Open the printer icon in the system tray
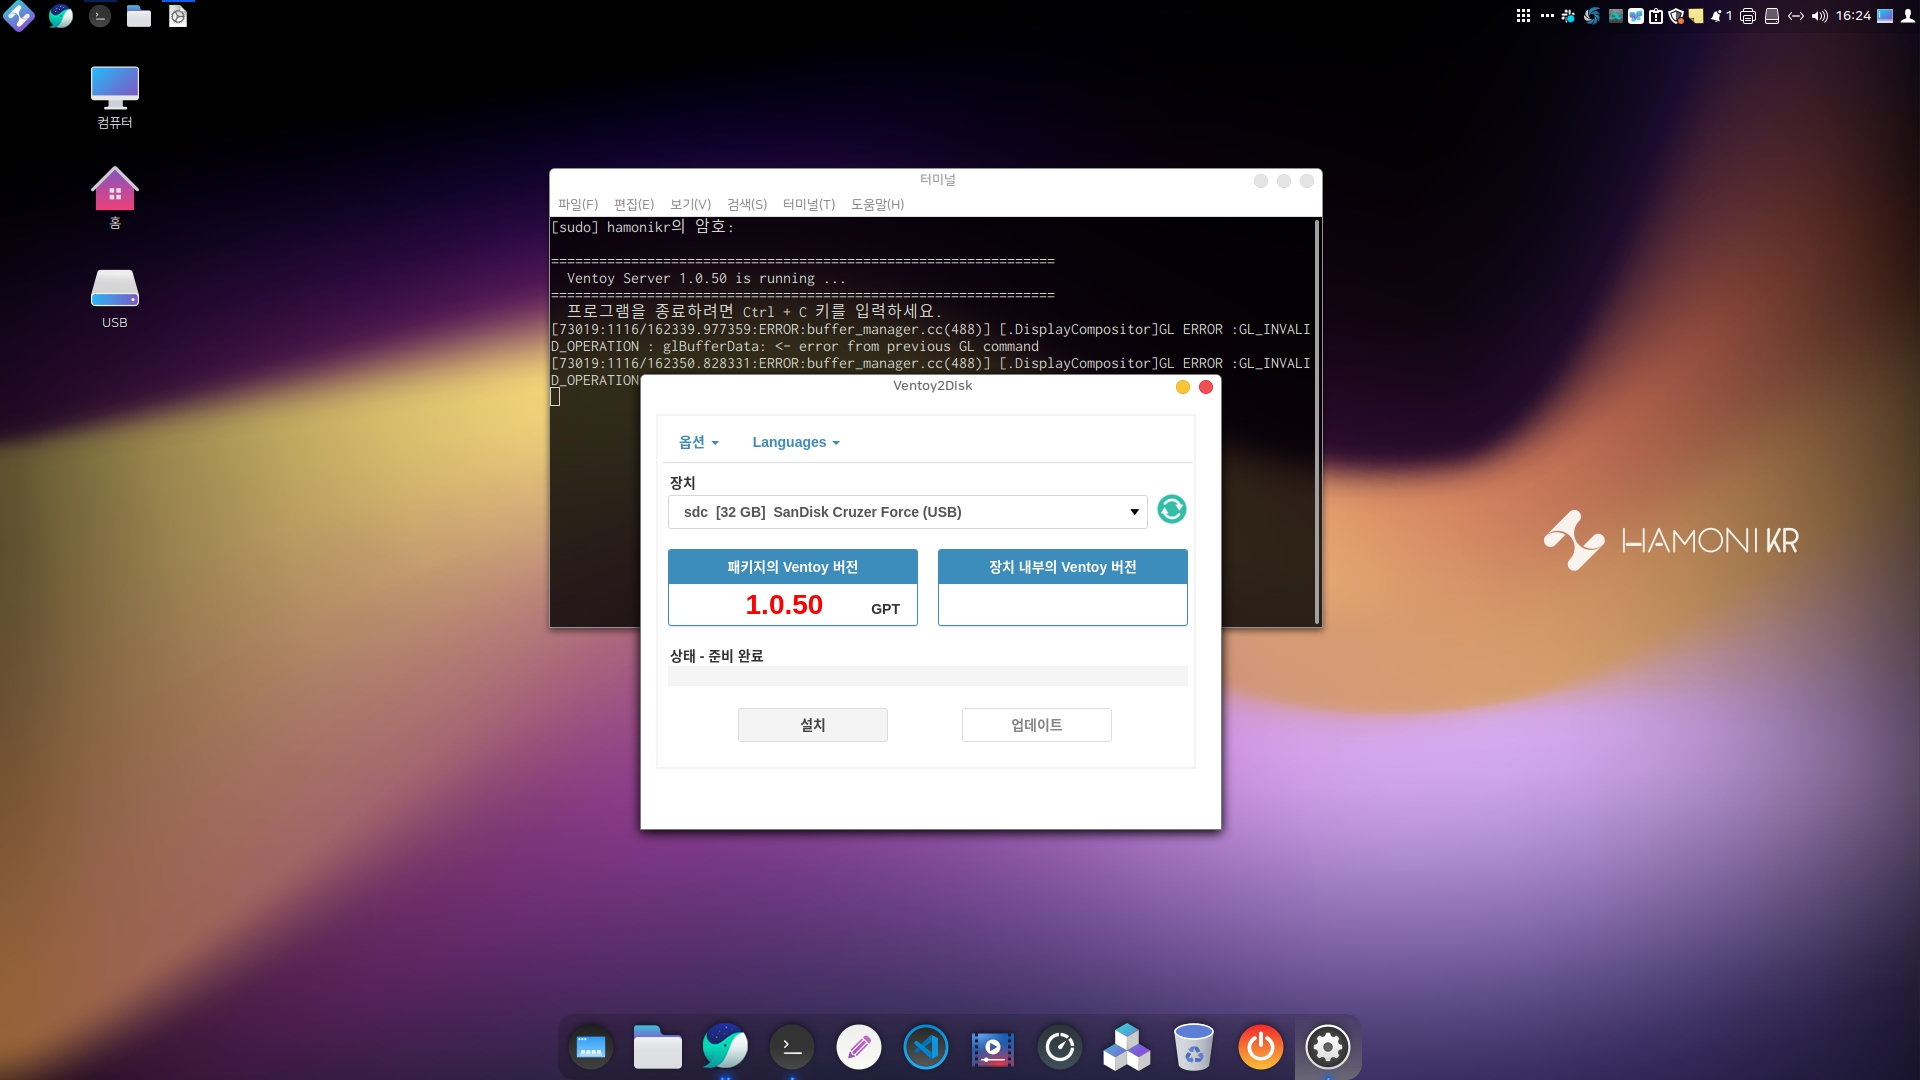Viewport: 1920px width, 1080px height. coord(1747,16)
